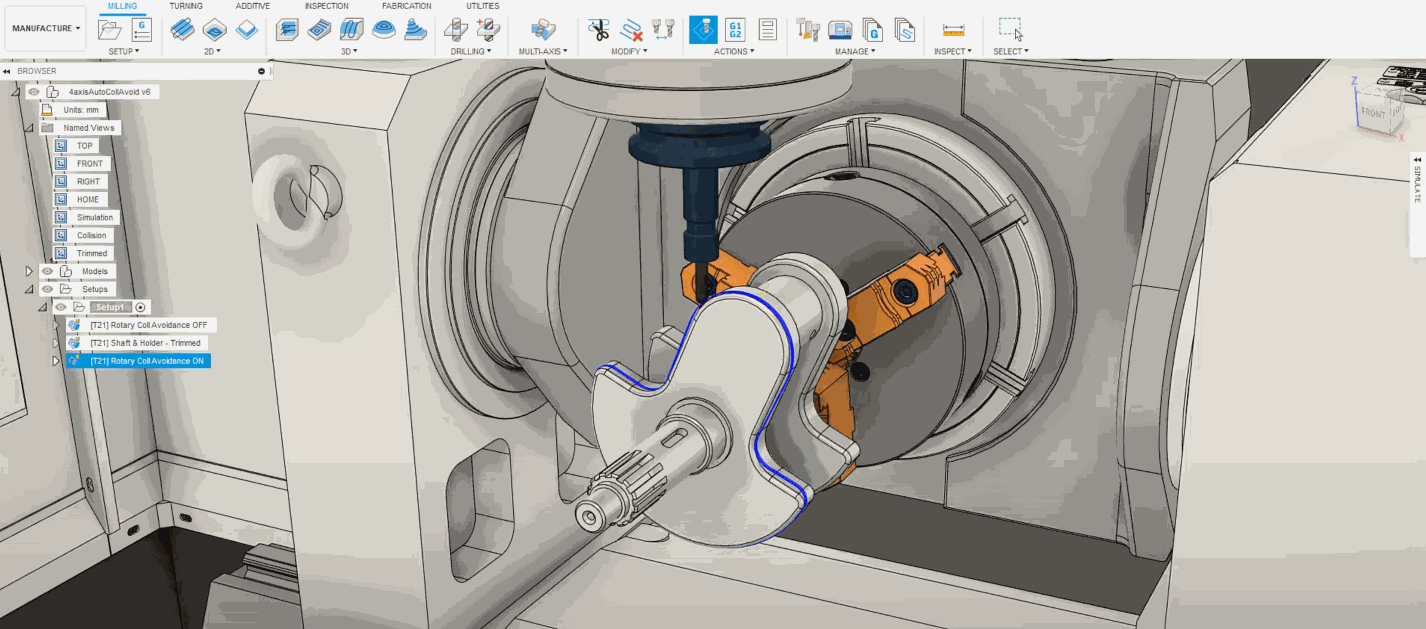Open the Tool Library icon
Viewport: 1426px width, 629px height.
click(x=807, y=30)
